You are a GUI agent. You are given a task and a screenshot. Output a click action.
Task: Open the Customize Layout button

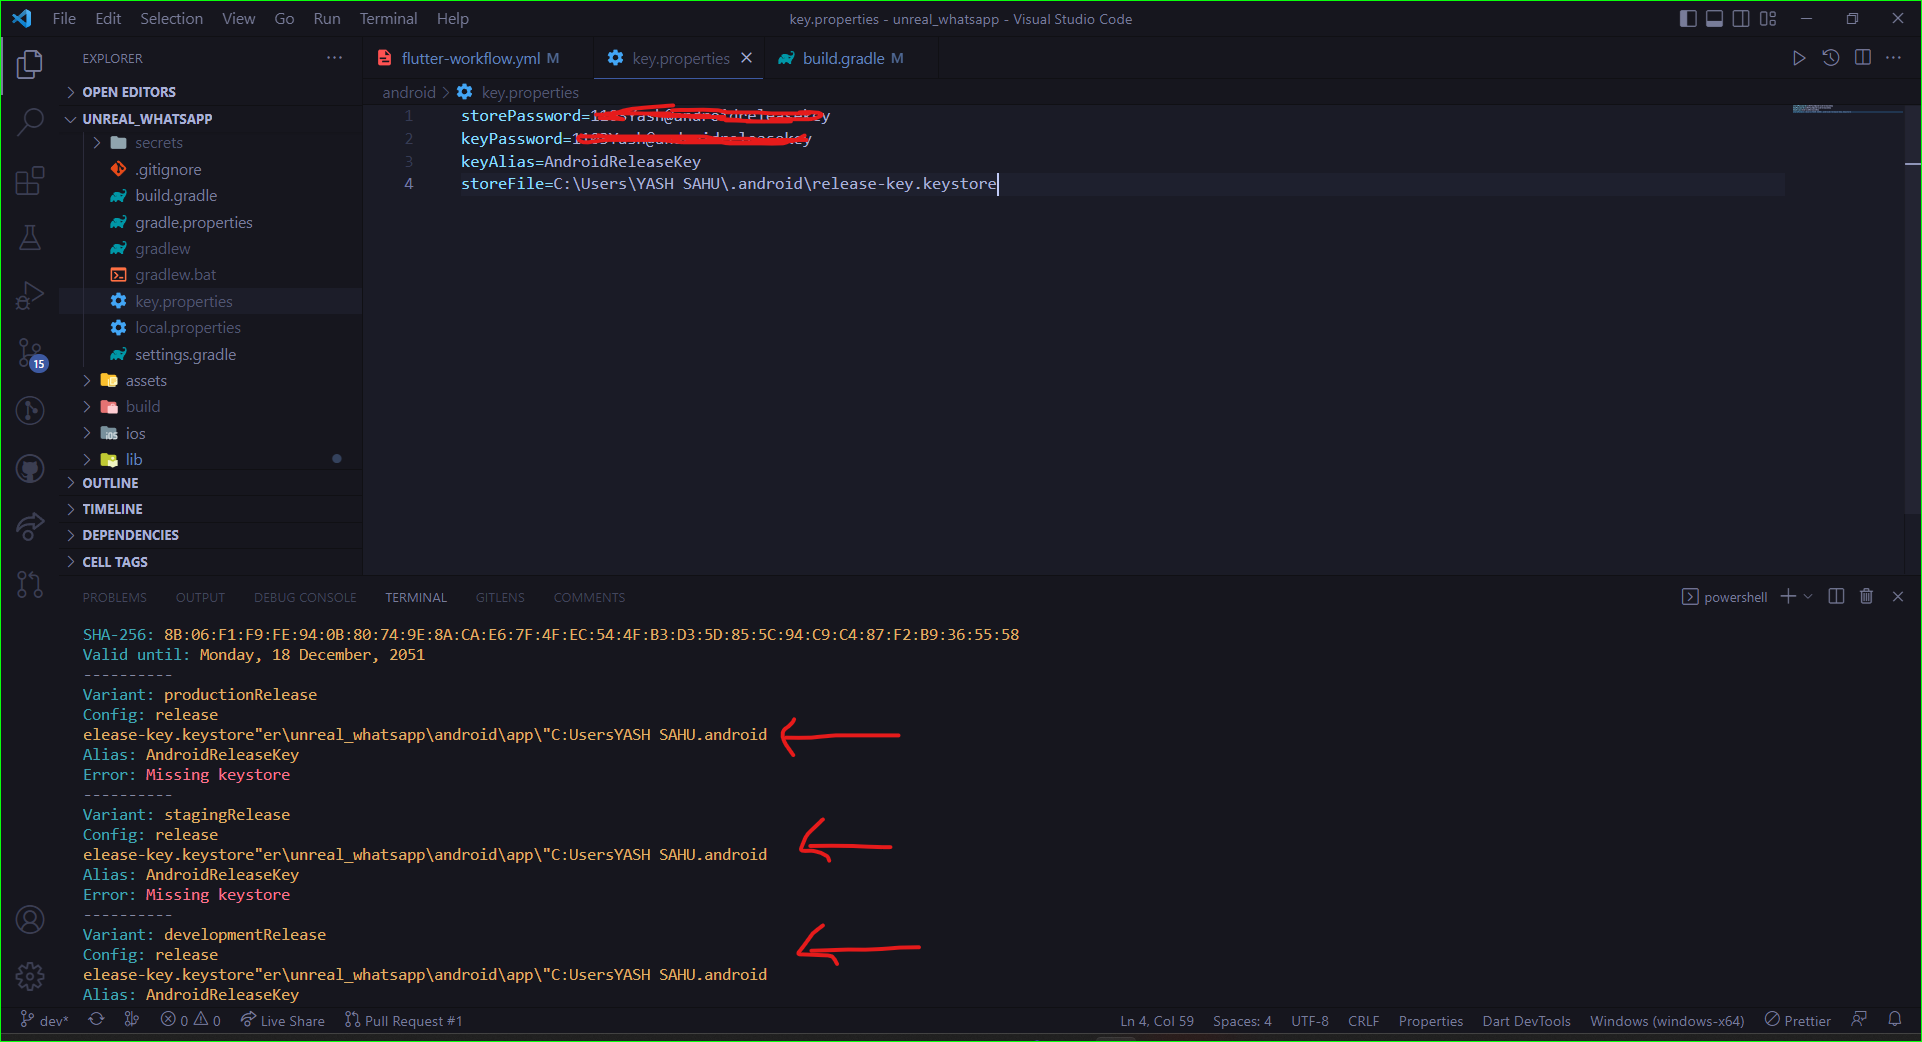1768,19
